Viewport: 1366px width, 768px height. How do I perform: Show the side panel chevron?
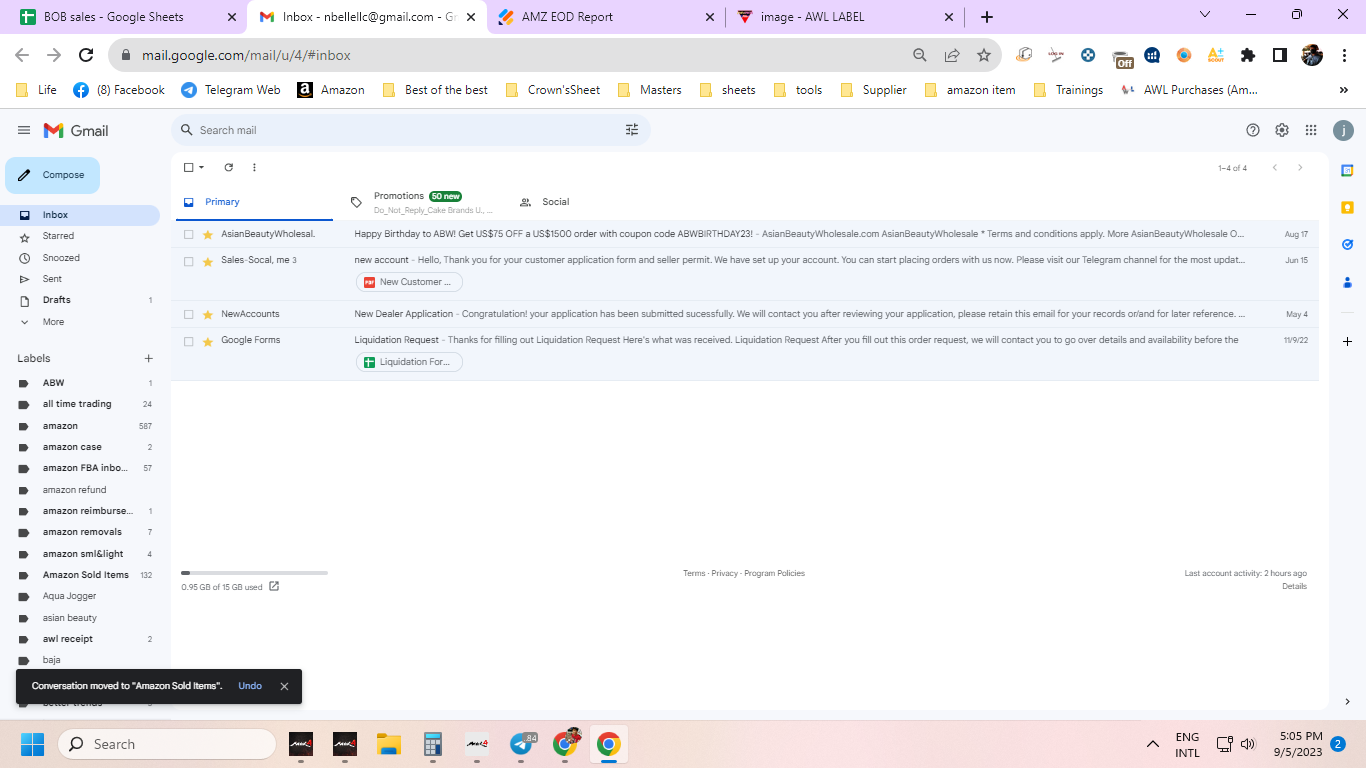coord(1347,702)
